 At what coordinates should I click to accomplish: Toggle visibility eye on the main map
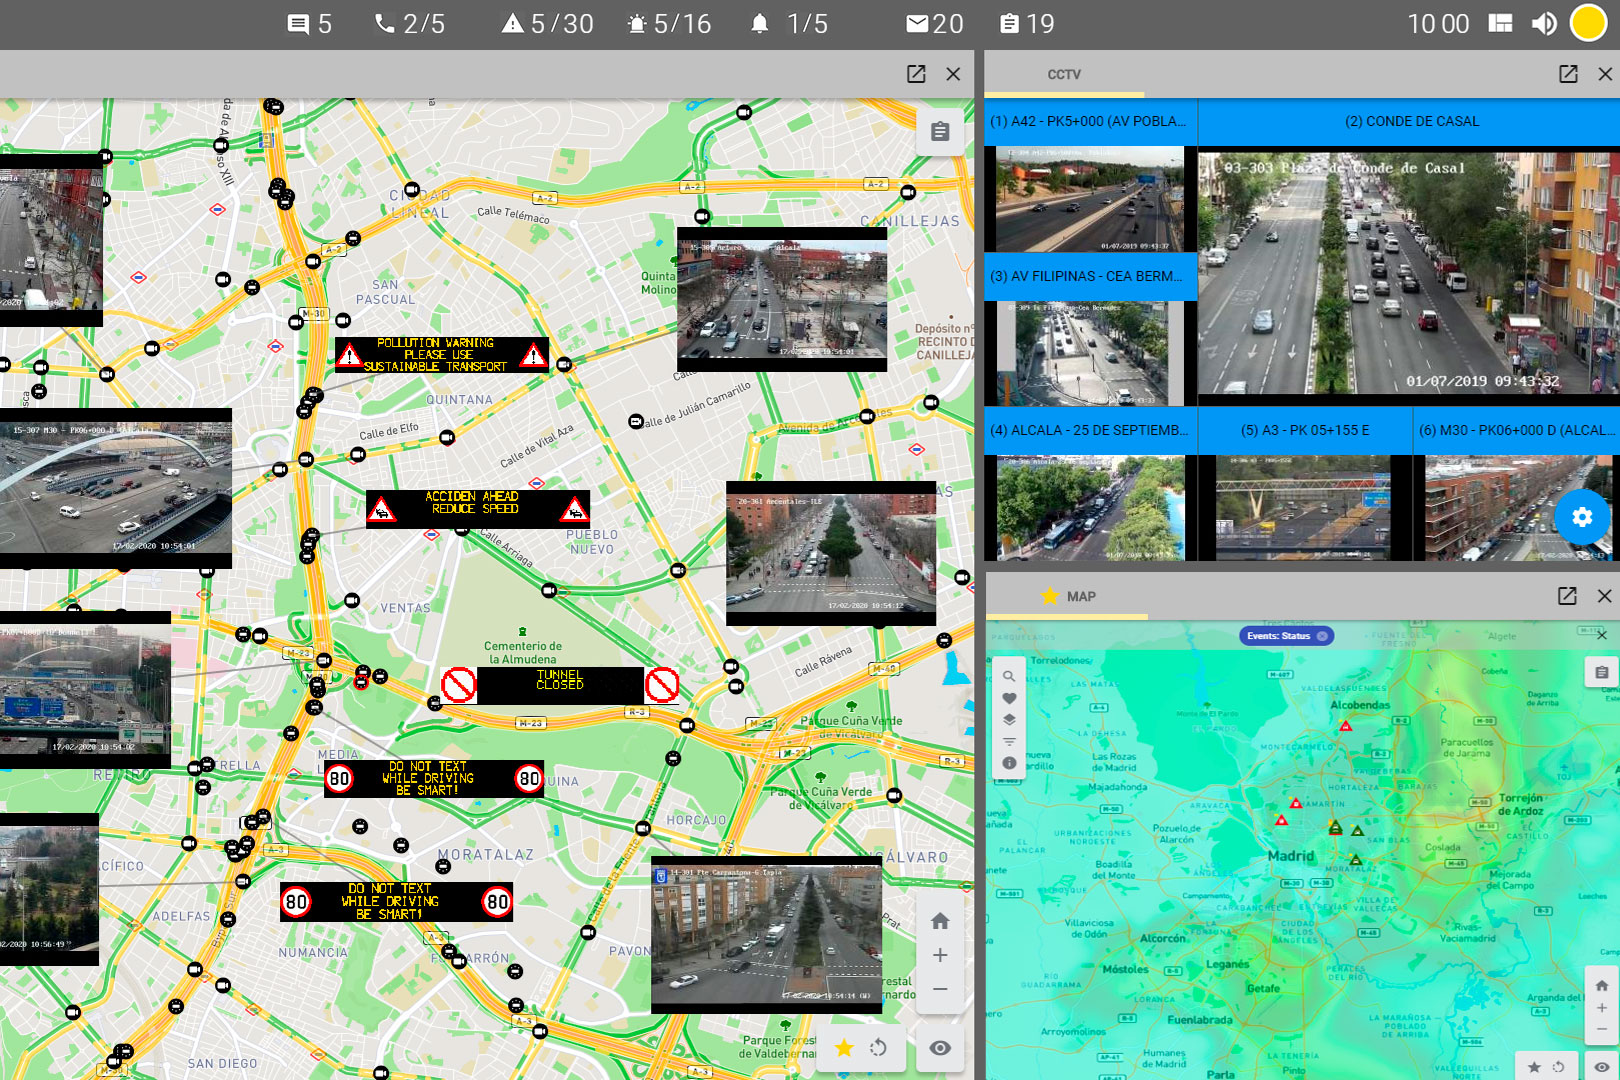point(940,1048)
